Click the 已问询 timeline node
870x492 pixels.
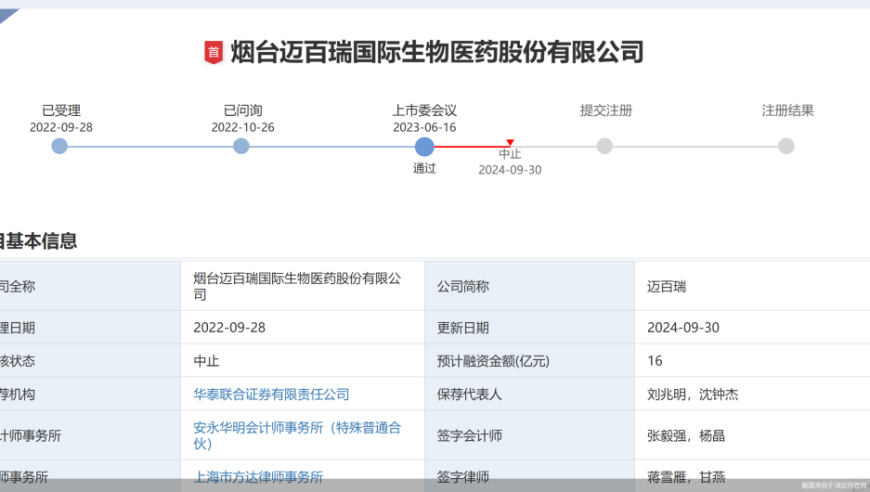pyautogui.click(x=241, y=146)
